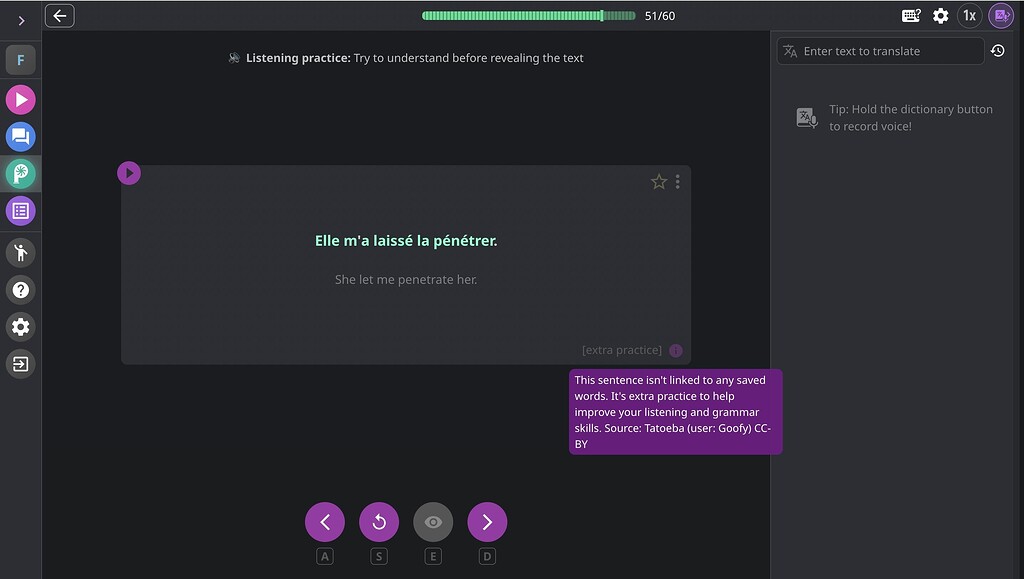
Task: Click the back arrow button
Action: [x=60, y=15]
